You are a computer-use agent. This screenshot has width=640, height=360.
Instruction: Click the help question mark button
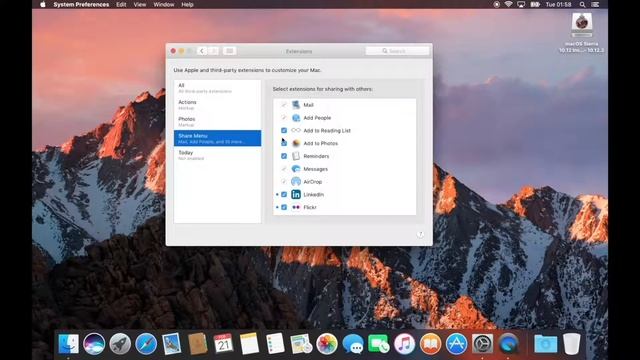pyautogui.click(x=420, y=234)
